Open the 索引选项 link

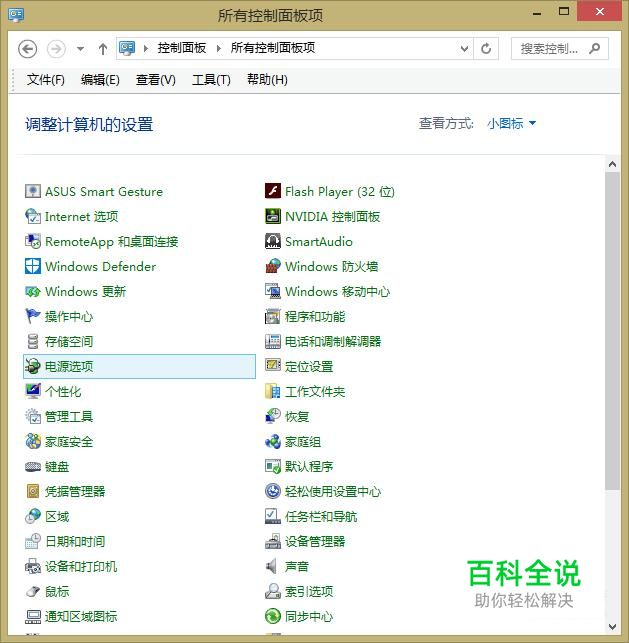(309, 591)
